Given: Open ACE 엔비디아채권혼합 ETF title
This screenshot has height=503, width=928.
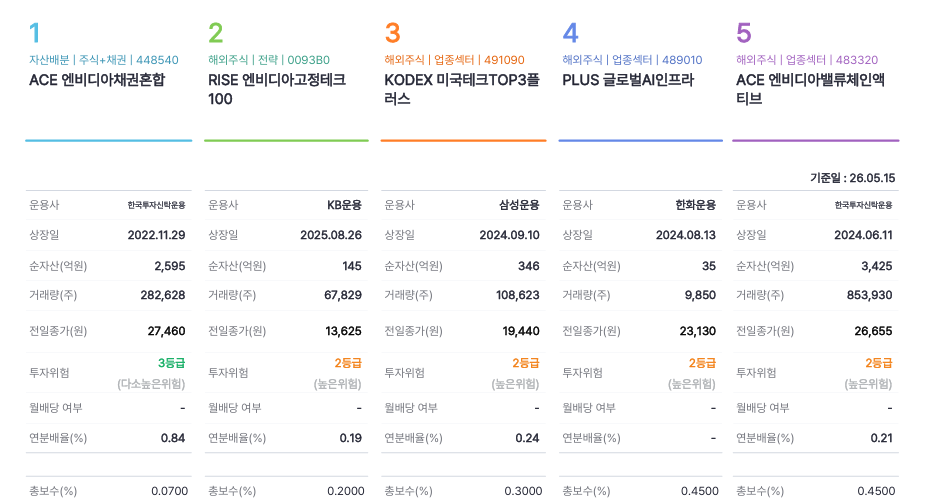Looking at the screenshot, I should [97, 80].
